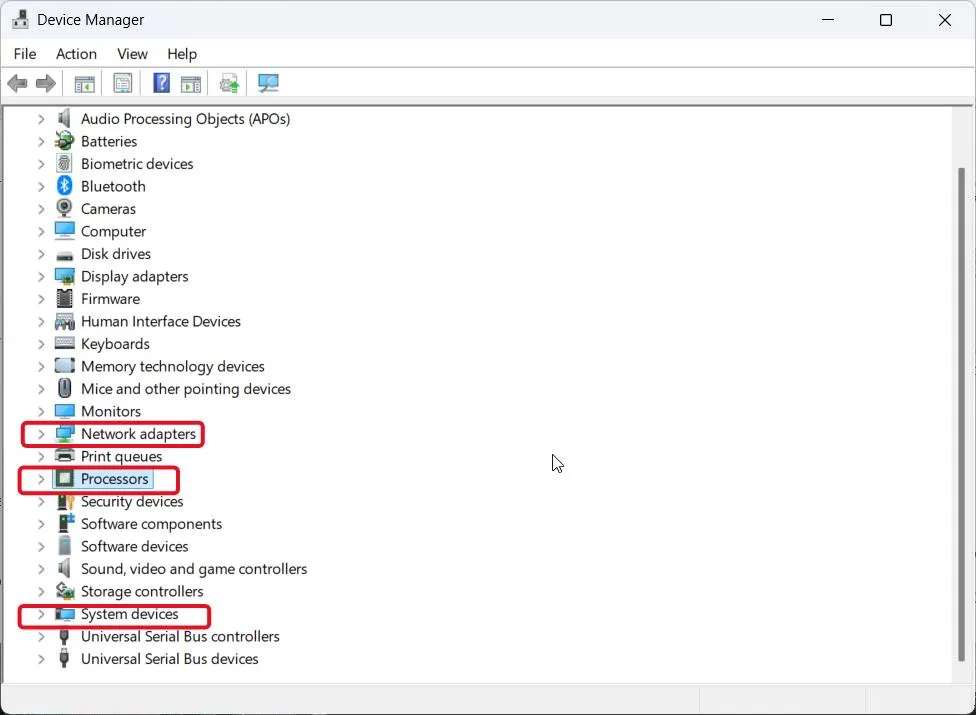
Task: Select Universal Serial Bus controllers item
Action: click(x=180, y=637)
